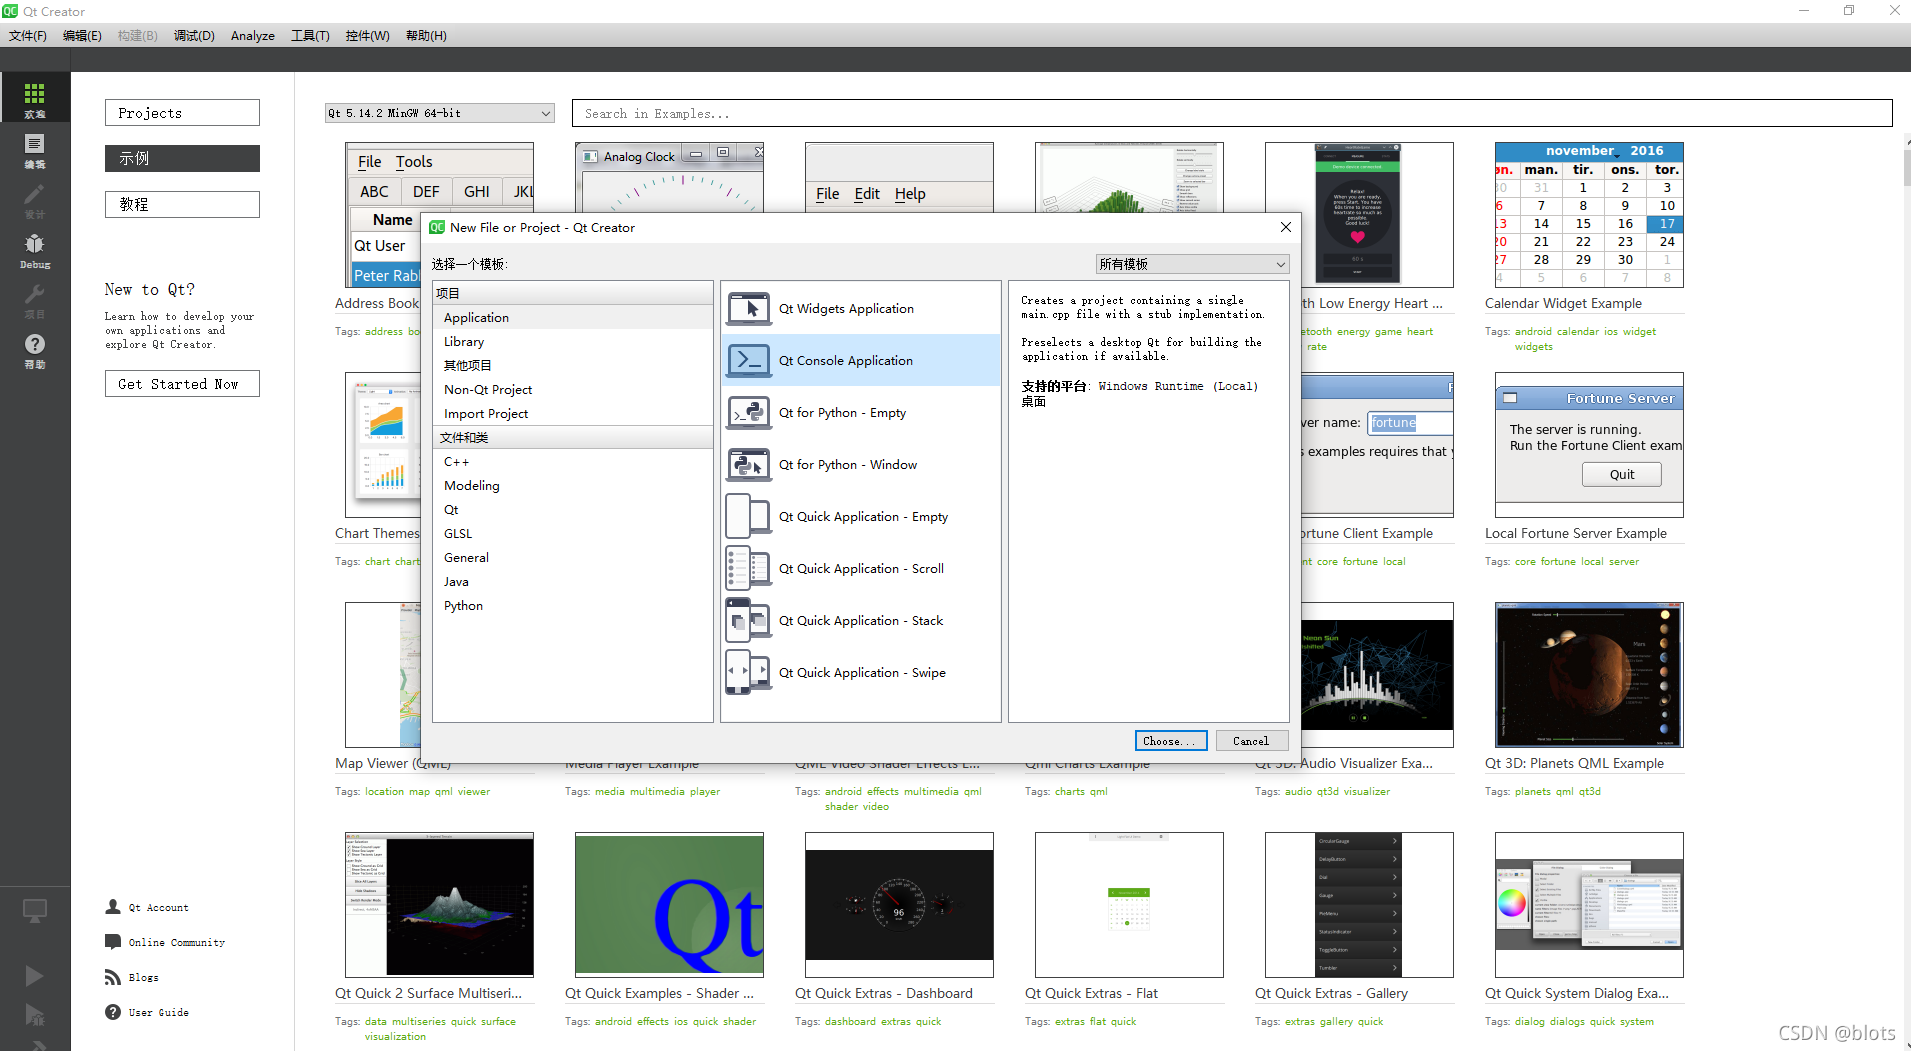Open the Design mode pencil icon
The image size is (1911, 1051).
tap(35, 199)
